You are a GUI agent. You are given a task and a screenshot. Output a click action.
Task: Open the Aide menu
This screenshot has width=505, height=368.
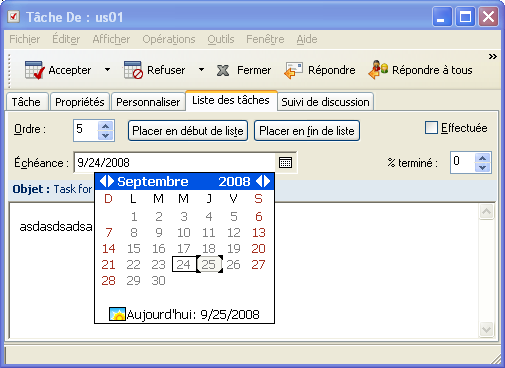click(307, 39)
